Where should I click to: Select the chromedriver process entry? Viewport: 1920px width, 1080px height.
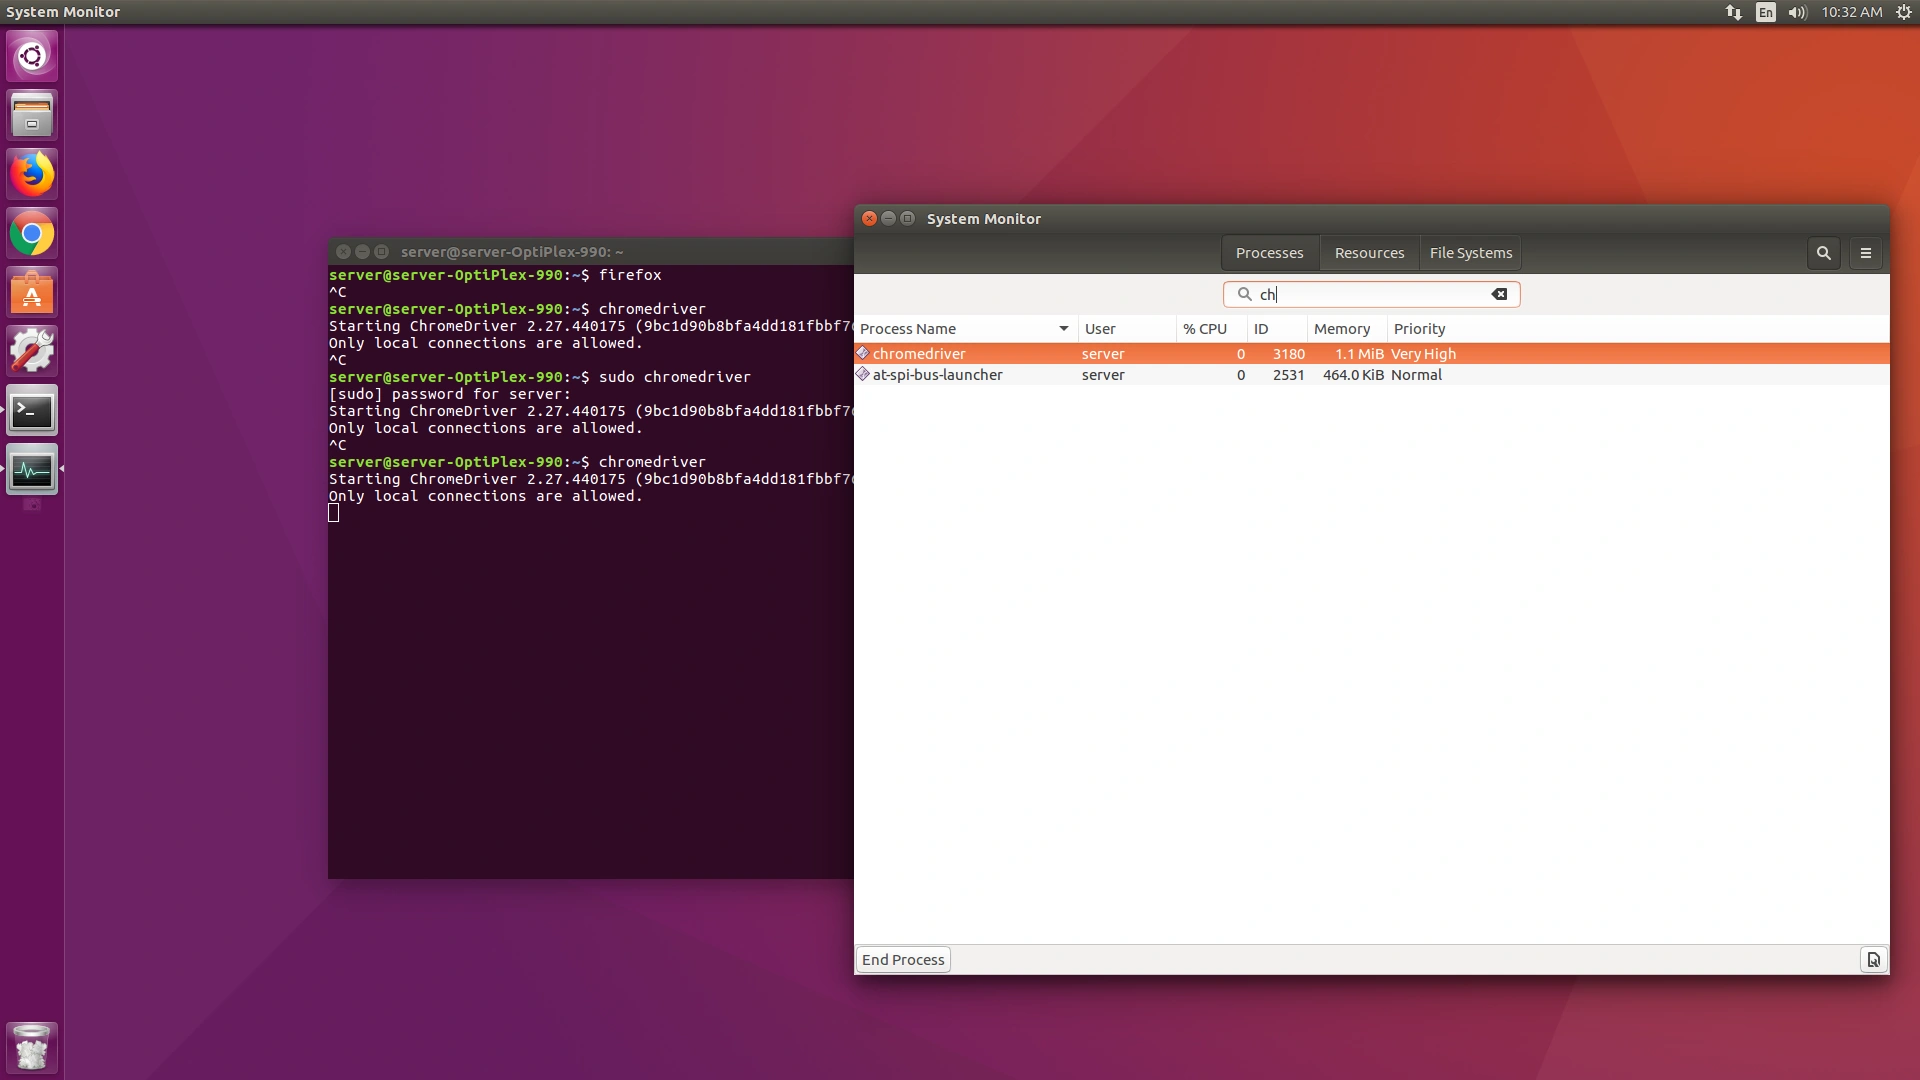(1000, 353)
